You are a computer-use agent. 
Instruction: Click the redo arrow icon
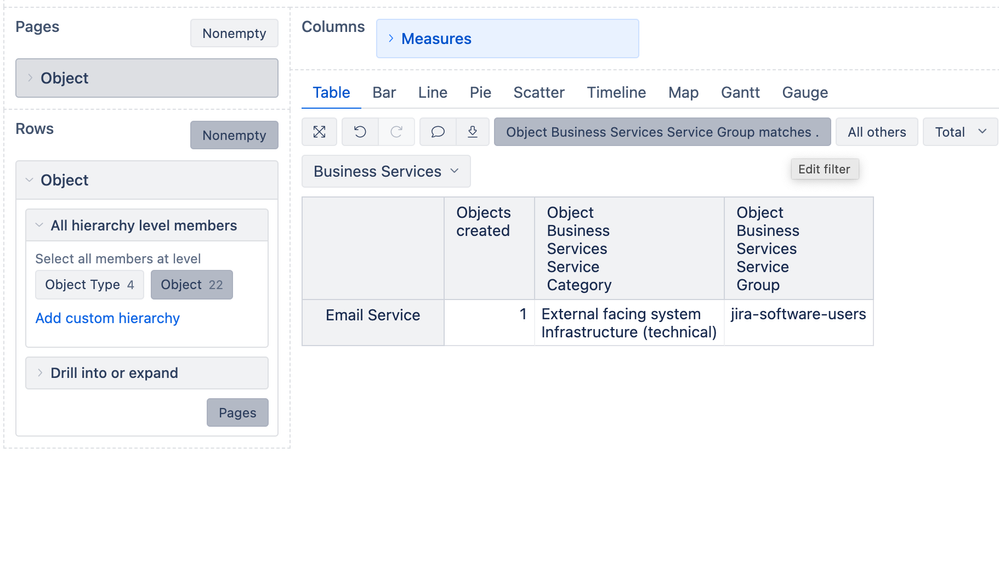point(396,132)
